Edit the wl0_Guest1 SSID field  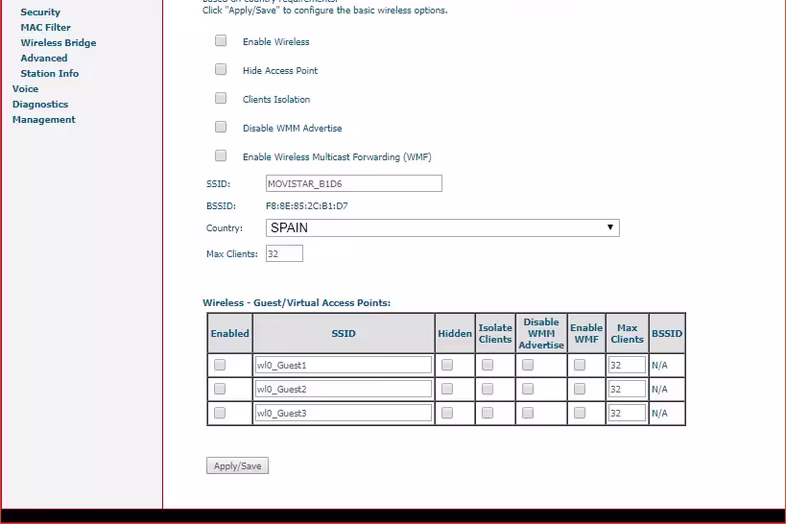[x=343, y=365]
